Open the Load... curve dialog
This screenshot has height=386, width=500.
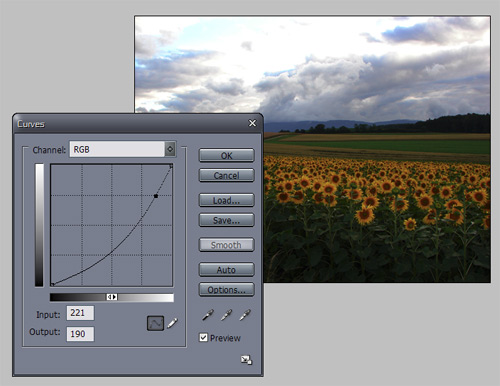tap(226, 200)
